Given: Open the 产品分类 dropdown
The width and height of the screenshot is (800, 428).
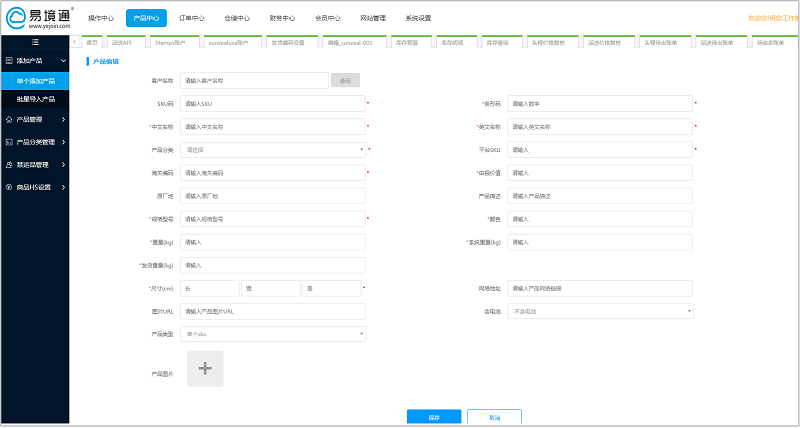Looking at the screenshot, I should coord(273,150).
